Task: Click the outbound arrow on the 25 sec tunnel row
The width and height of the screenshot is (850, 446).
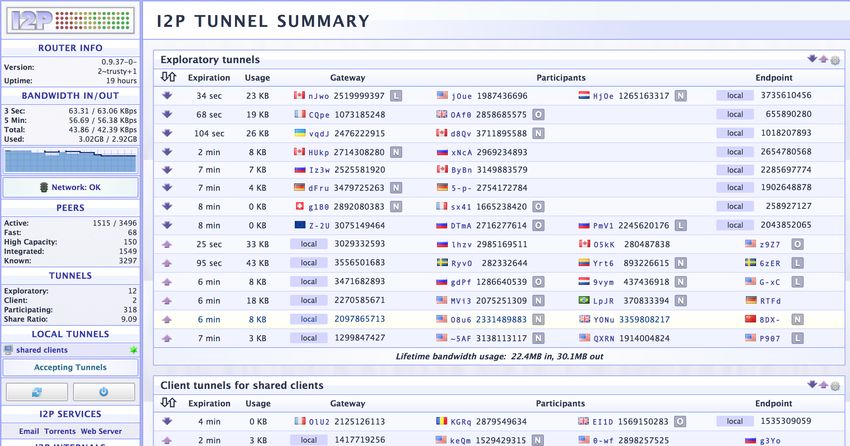Action: [167, 244]
